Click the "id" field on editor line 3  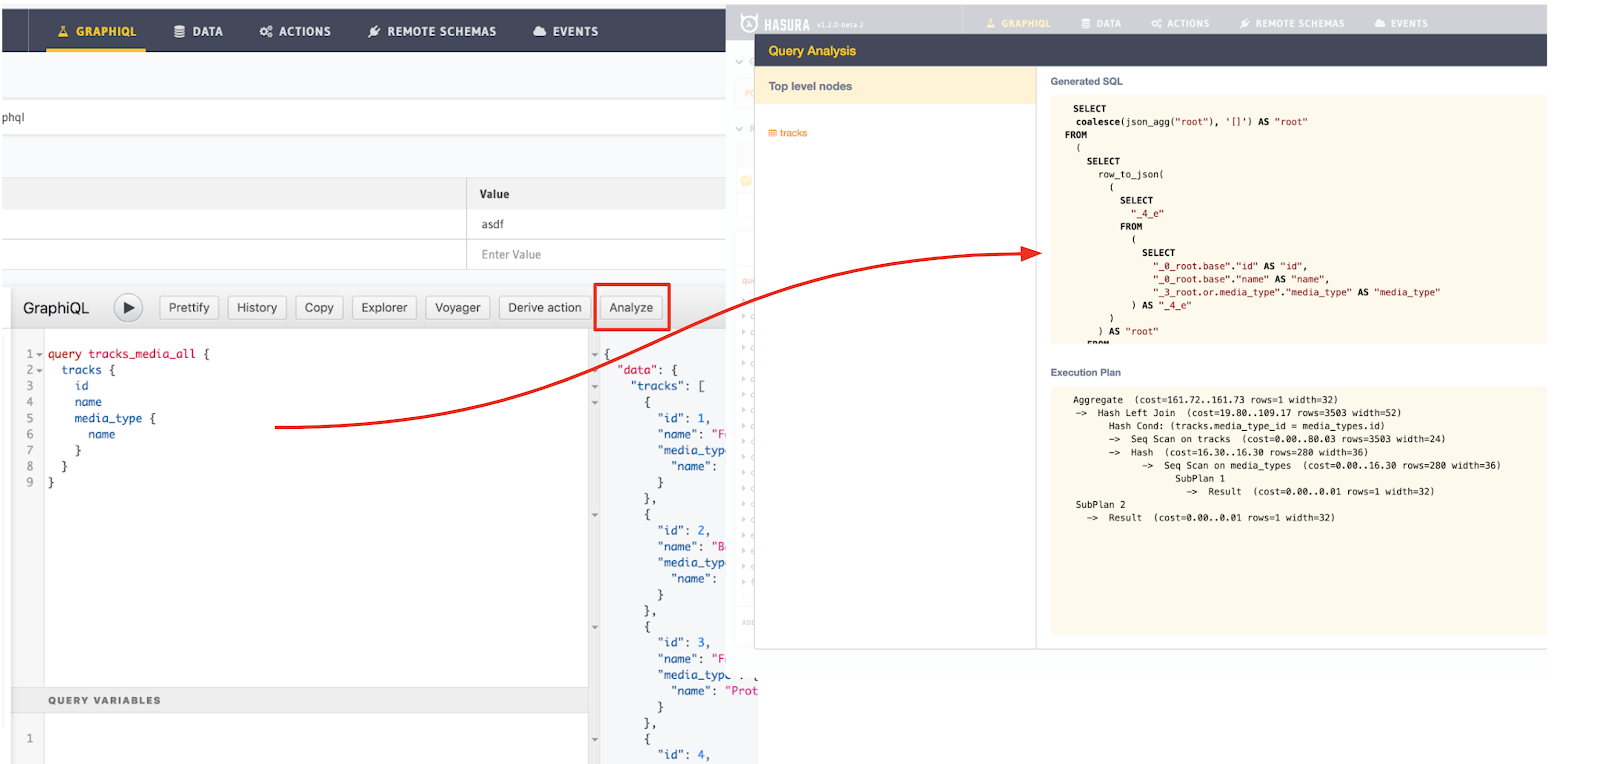pyautogui.click(x=82, y=386)
